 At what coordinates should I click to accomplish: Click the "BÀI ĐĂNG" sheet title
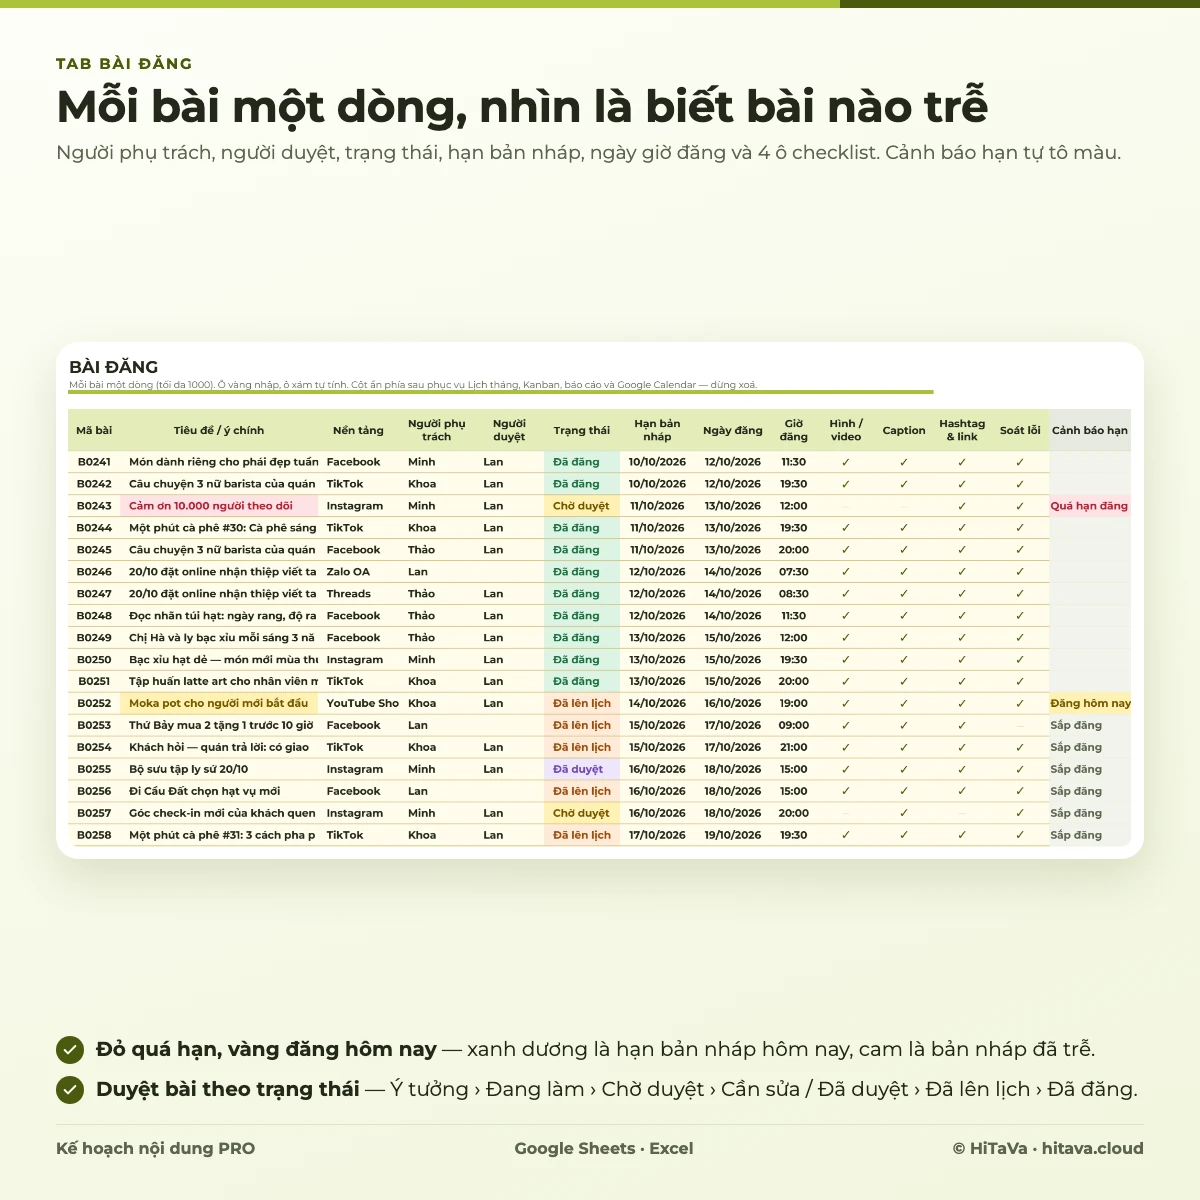[114, 367]
